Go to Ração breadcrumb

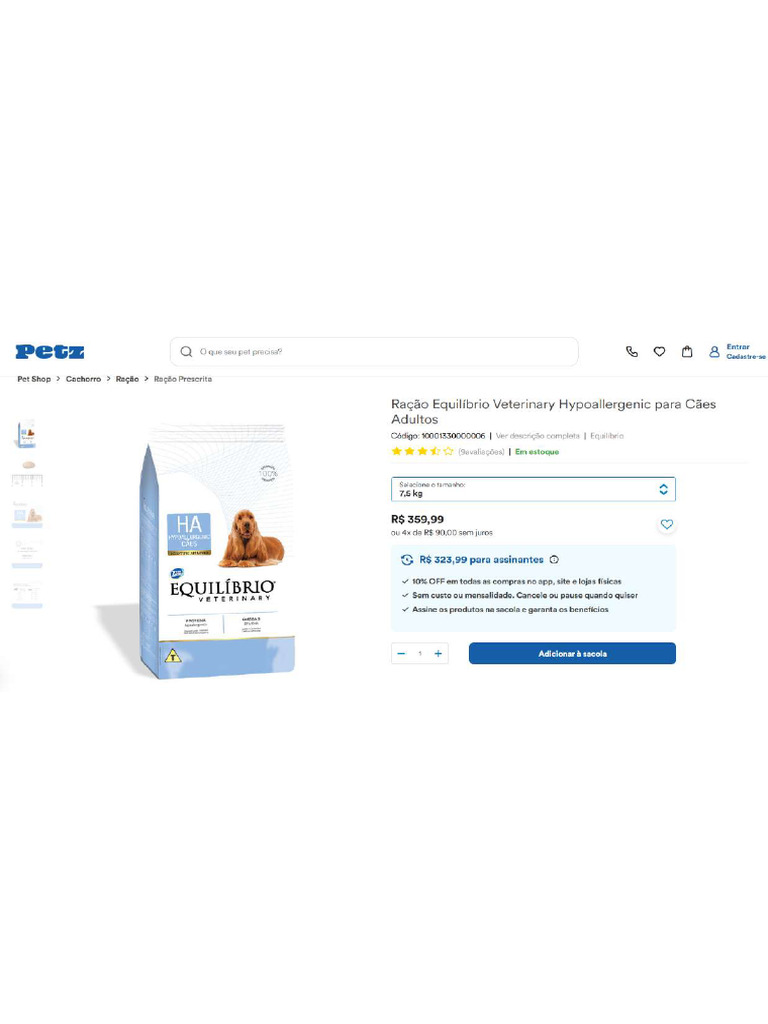click(x=127, y=379)
